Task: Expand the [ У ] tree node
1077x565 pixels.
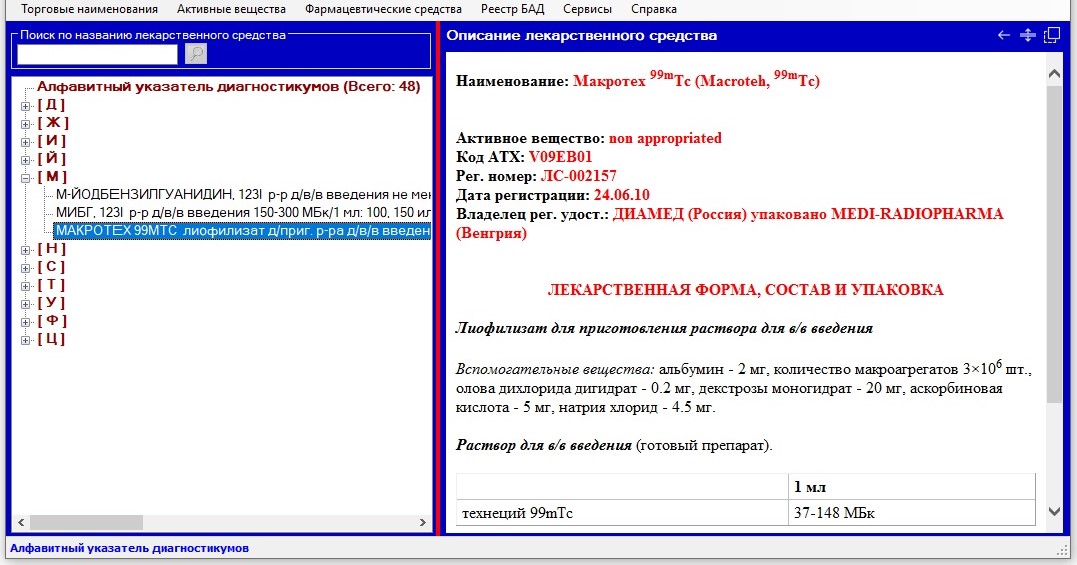Action: [x=25, y=303]
